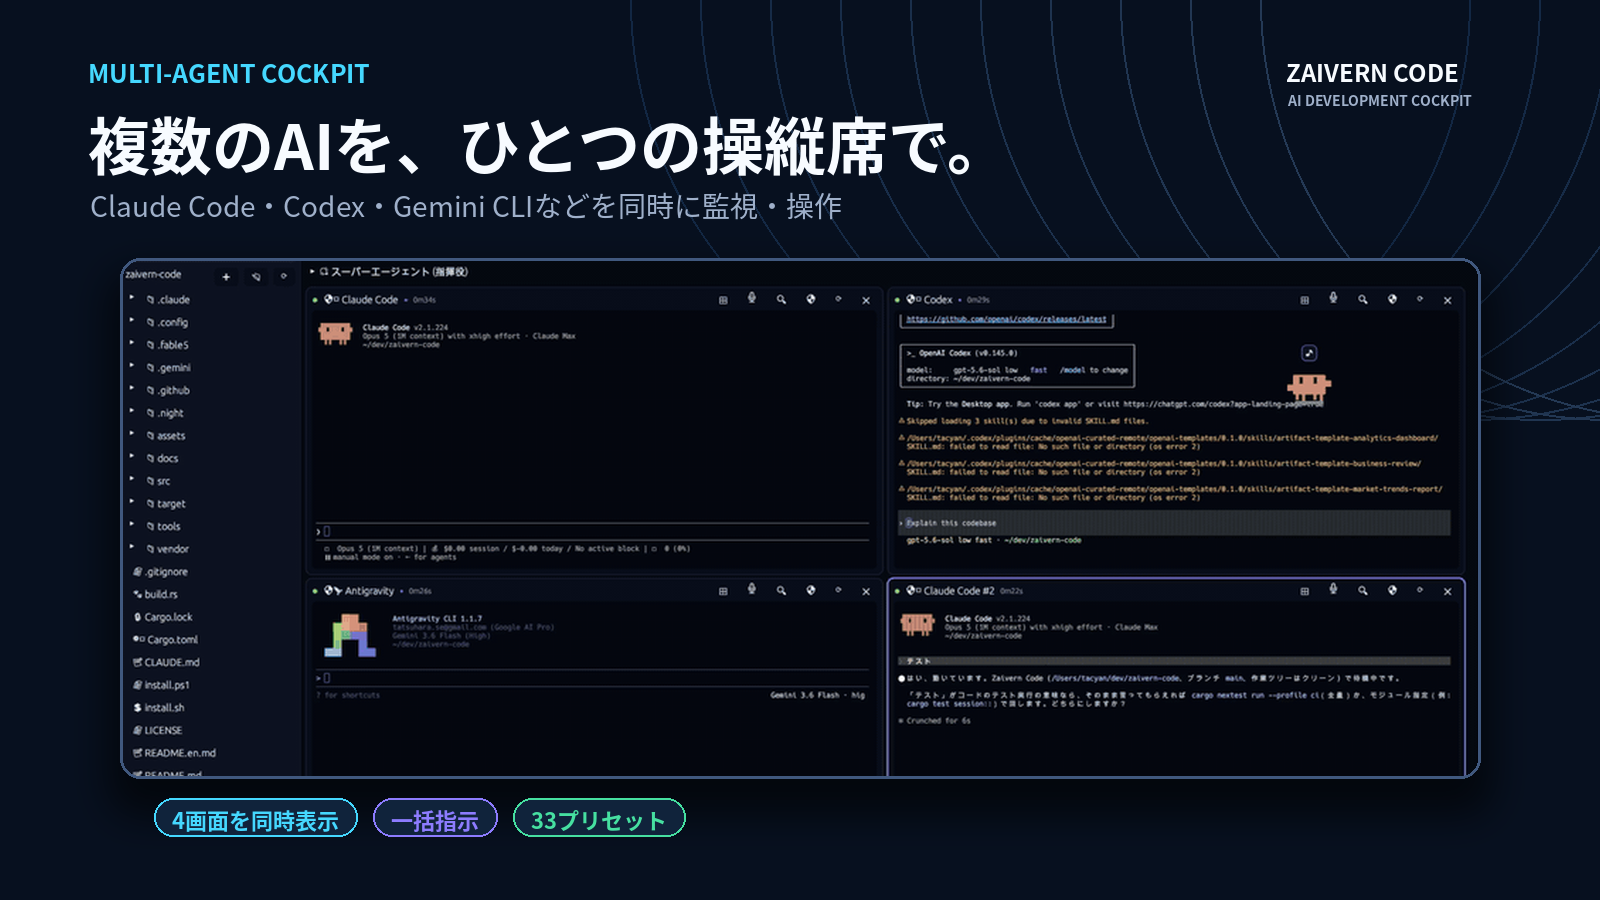This screenshot has height=900, width=1600.
Task: Open the README.en.md file
Action: click(x=174, y=753)
